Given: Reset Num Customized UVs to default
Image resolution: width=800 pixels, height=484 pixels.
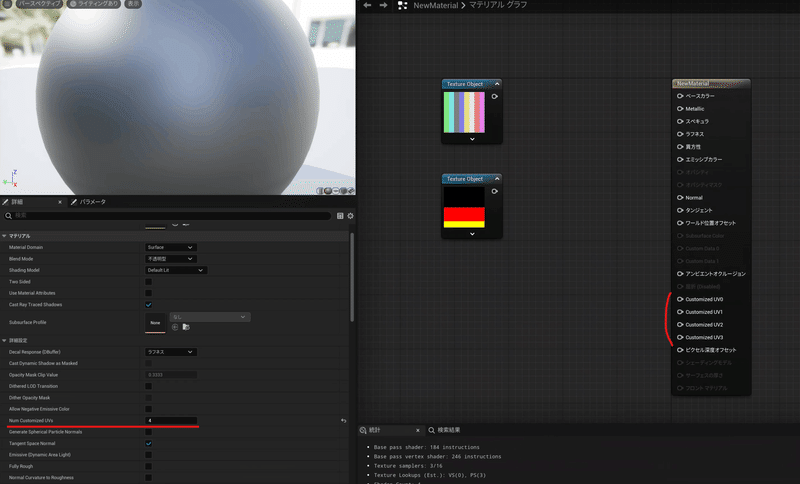Looking at the screenshot, I should coord(343,421).
